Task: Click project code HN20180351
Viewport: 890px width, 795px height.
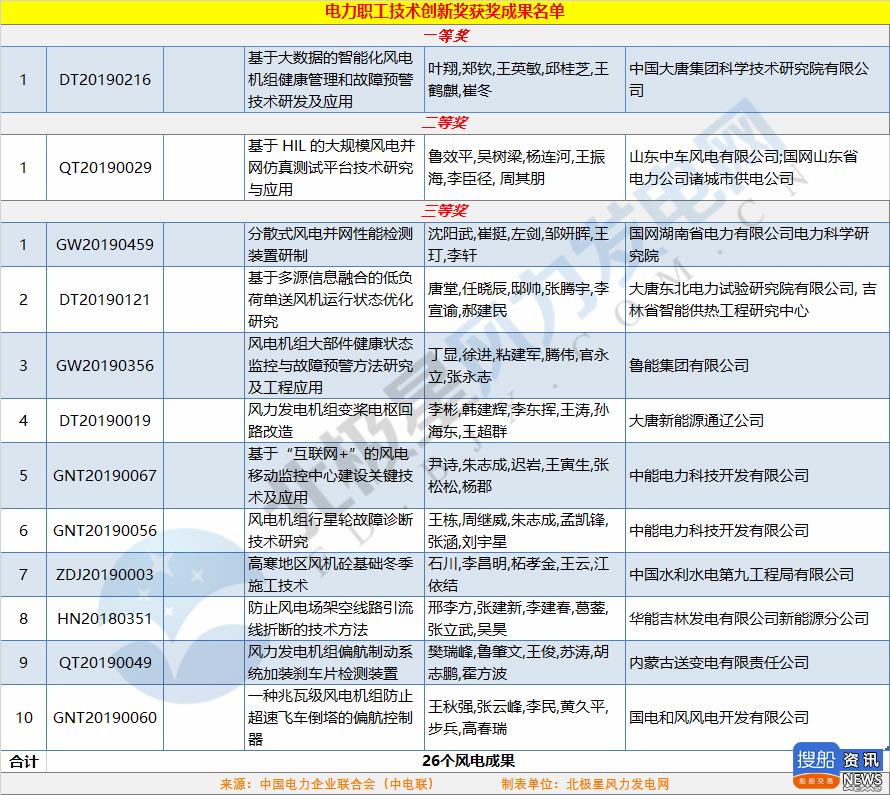Action: coord(105,619)
